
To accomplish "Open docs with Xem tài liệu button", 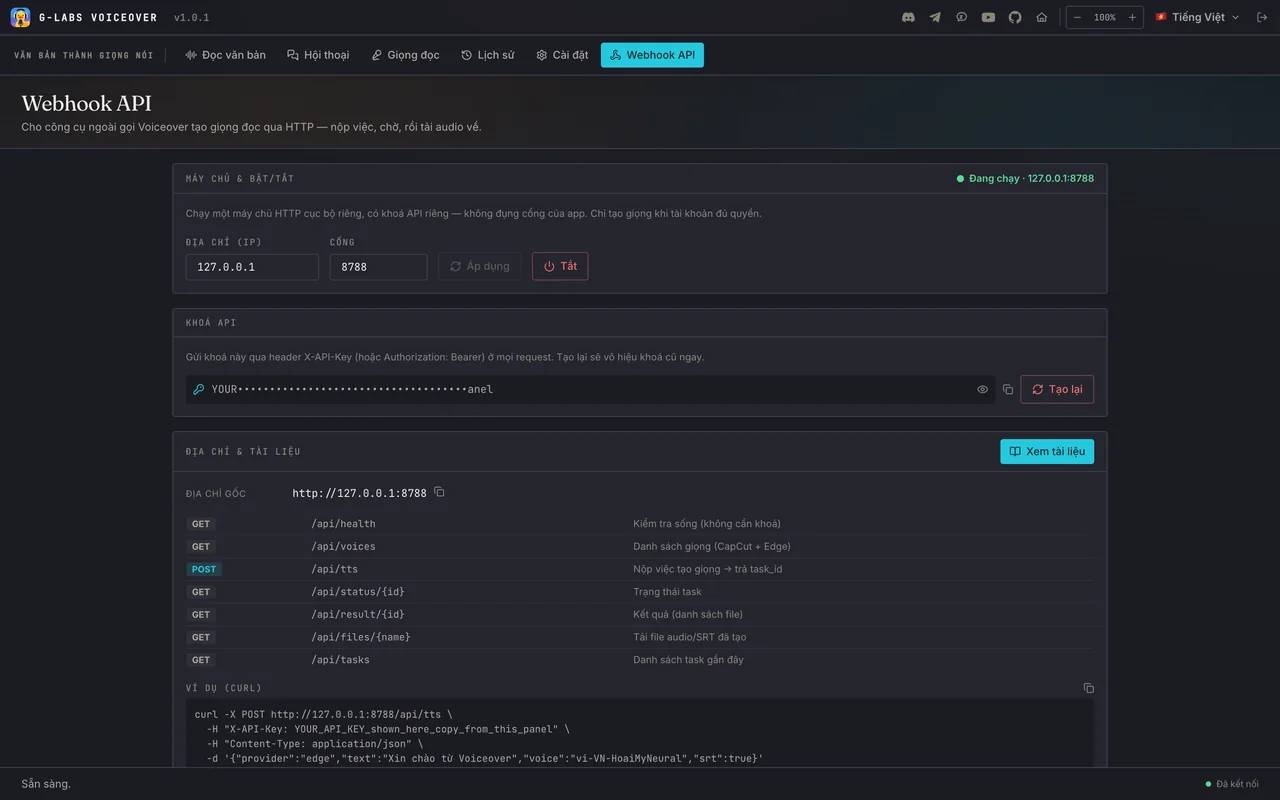I will point(1047,451).
